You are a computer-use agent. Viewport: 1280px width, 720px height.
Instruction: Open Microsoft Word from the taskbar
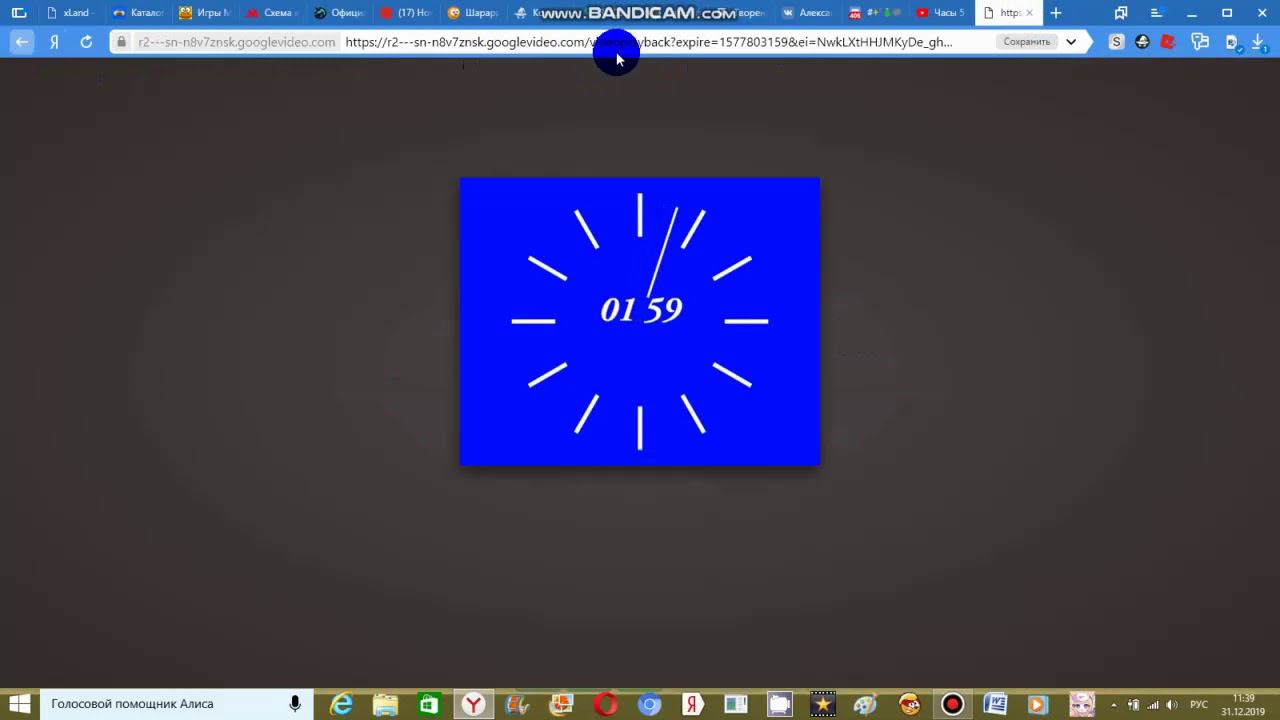tap(995, 704)
